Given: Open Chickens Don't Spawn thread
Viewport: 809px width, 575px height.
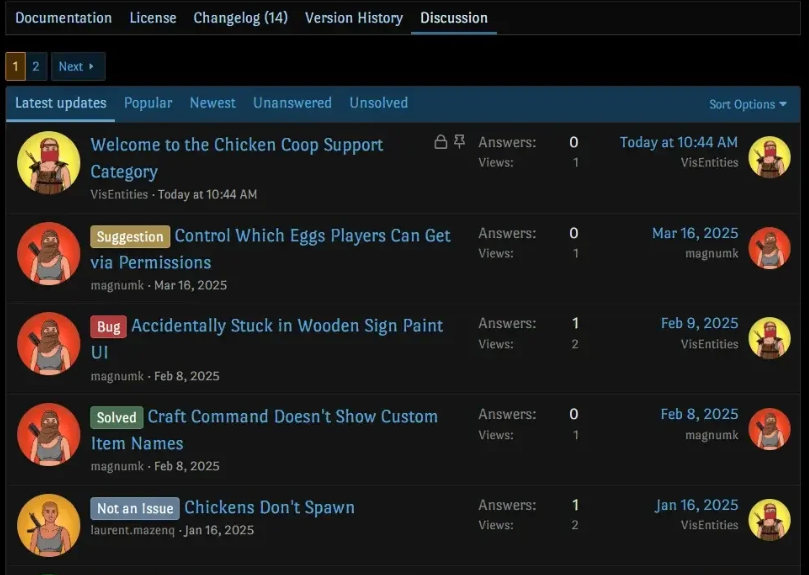Looking at the screenshot, I should pos(269,507).
